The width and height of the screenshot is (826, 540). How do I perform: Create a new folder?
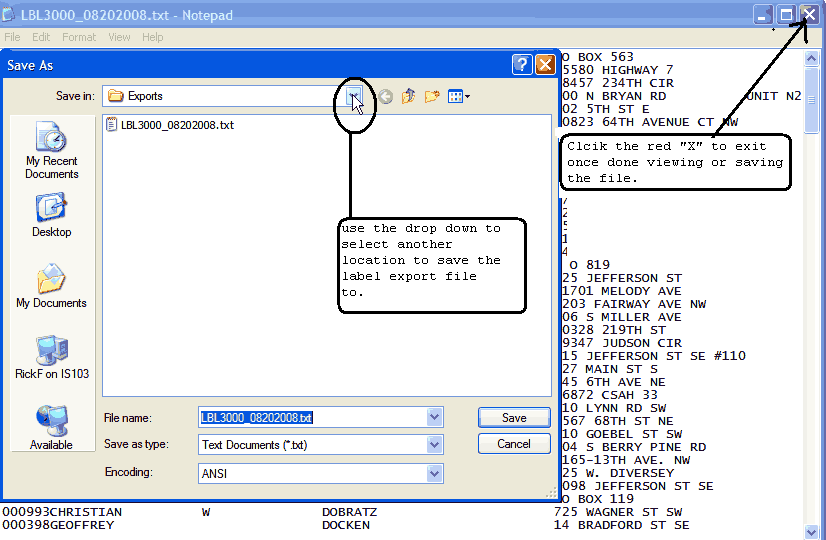pyautogui.click(x=432, y=96)
